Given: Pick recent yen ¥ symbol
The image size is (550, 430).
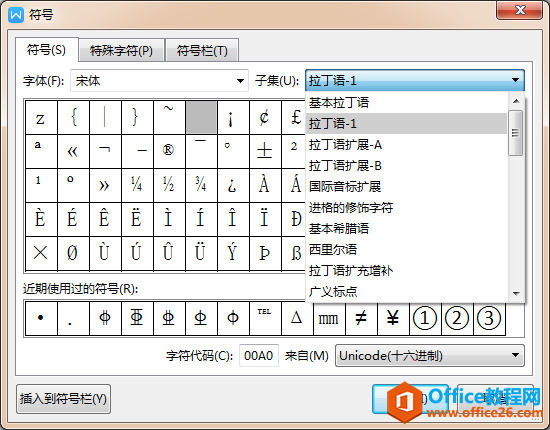Looking at the screenshot, I should click(x=393, y=318).
